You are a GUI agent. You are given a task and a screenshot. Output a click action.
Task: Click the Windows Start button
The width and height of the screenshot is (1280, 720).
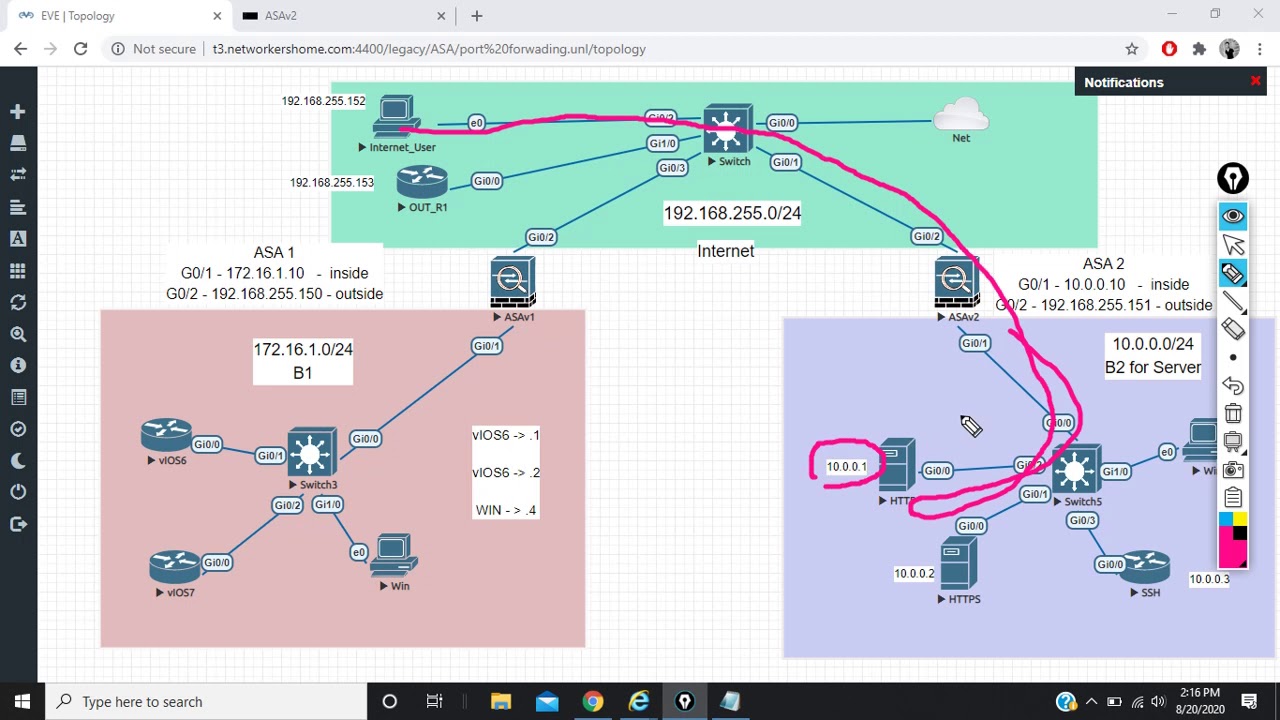[x=23, y=701]
